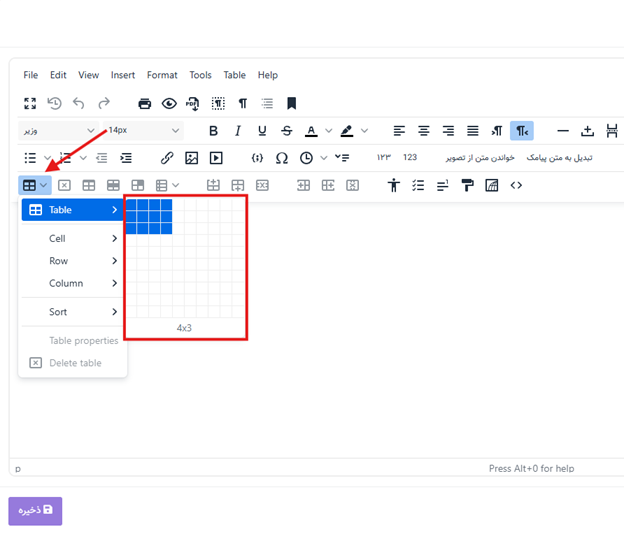Click the print icon

(144, 103)
